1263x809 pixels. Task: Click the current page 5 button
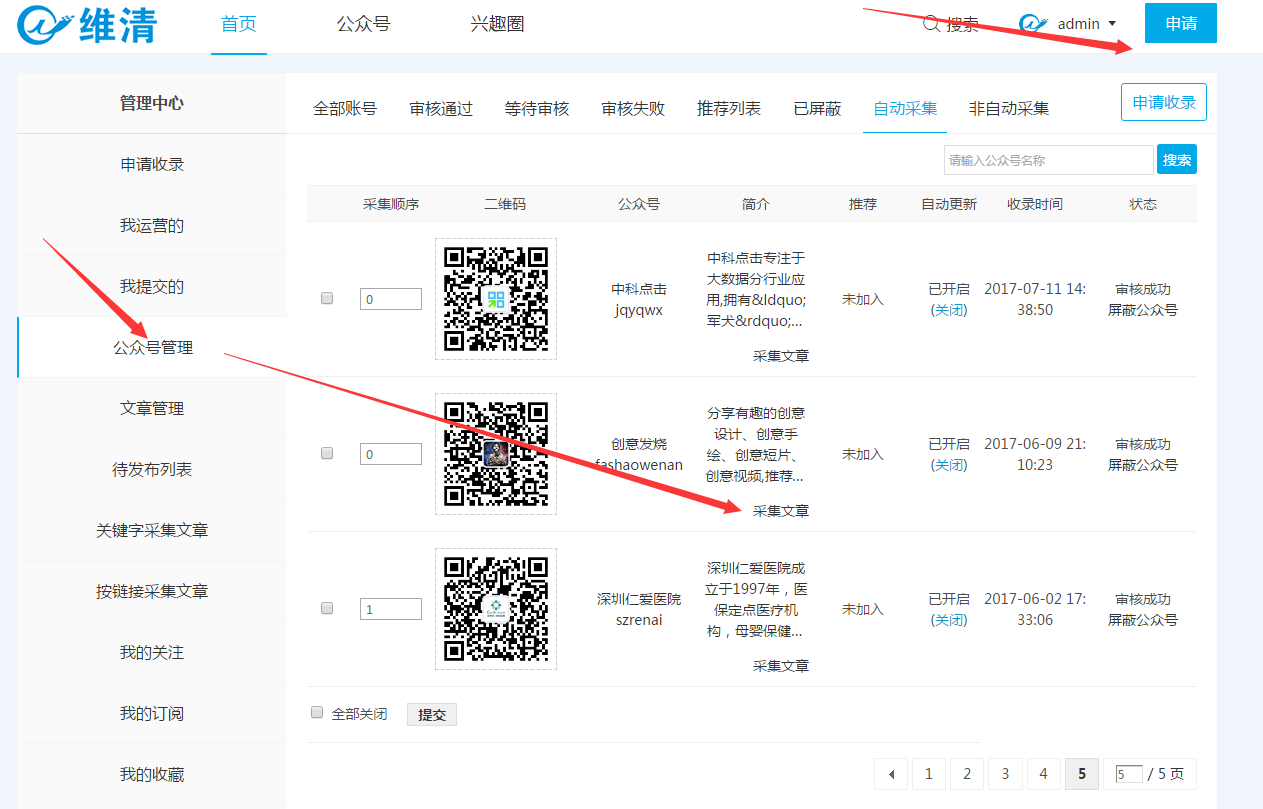1081,774
